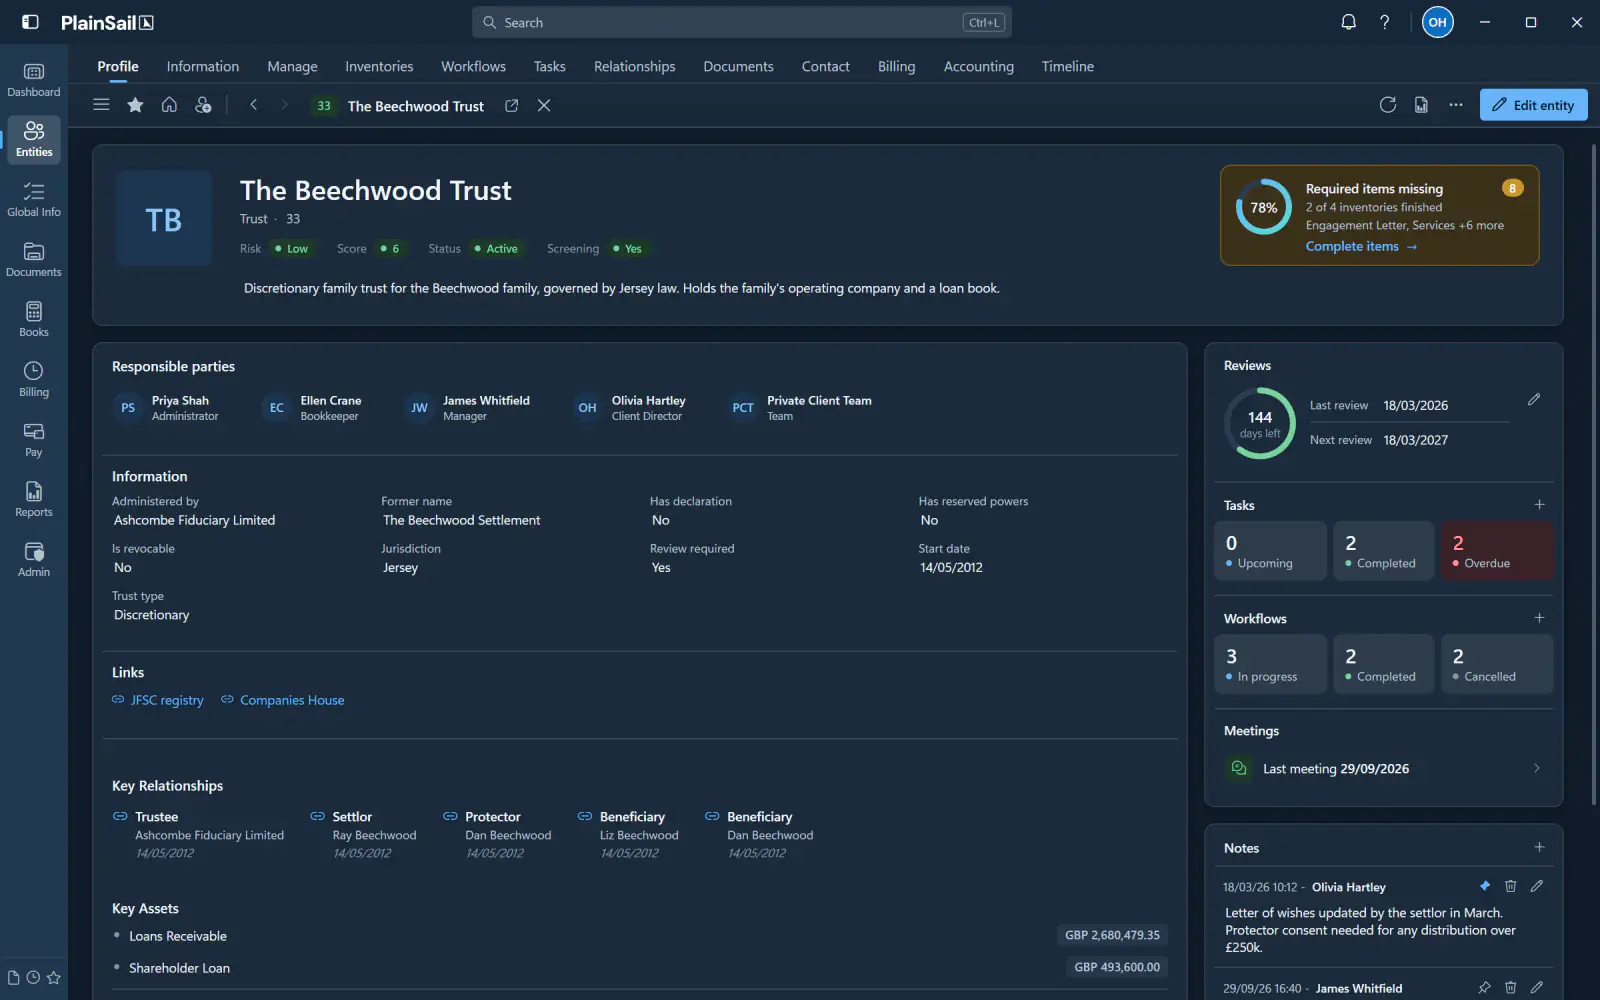
Task: Switch to the Information tab
Action: pos(203,66)
